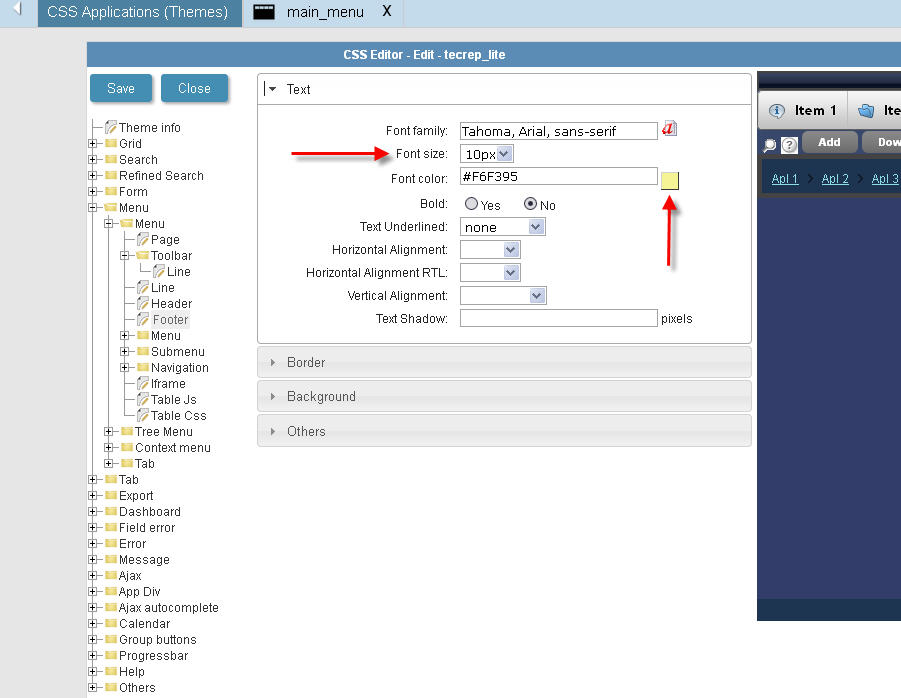Open the font family picker icon
901x698 pixels.
point(669,129)
